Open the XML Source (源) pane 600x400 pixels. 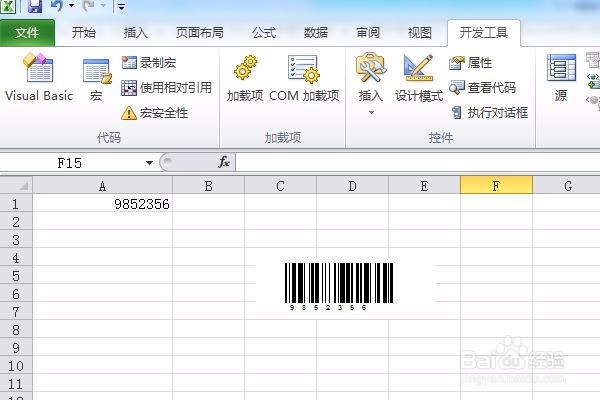point(561,78)
